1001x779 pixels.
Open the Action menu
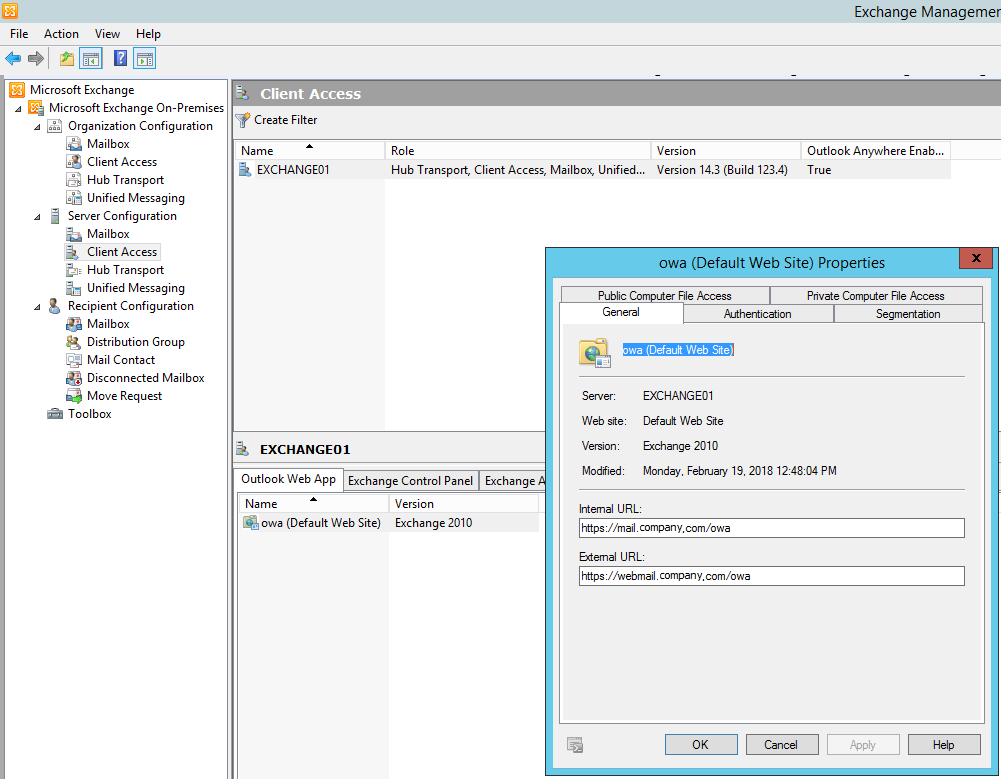pyautogui.click(x=61, y=33)
